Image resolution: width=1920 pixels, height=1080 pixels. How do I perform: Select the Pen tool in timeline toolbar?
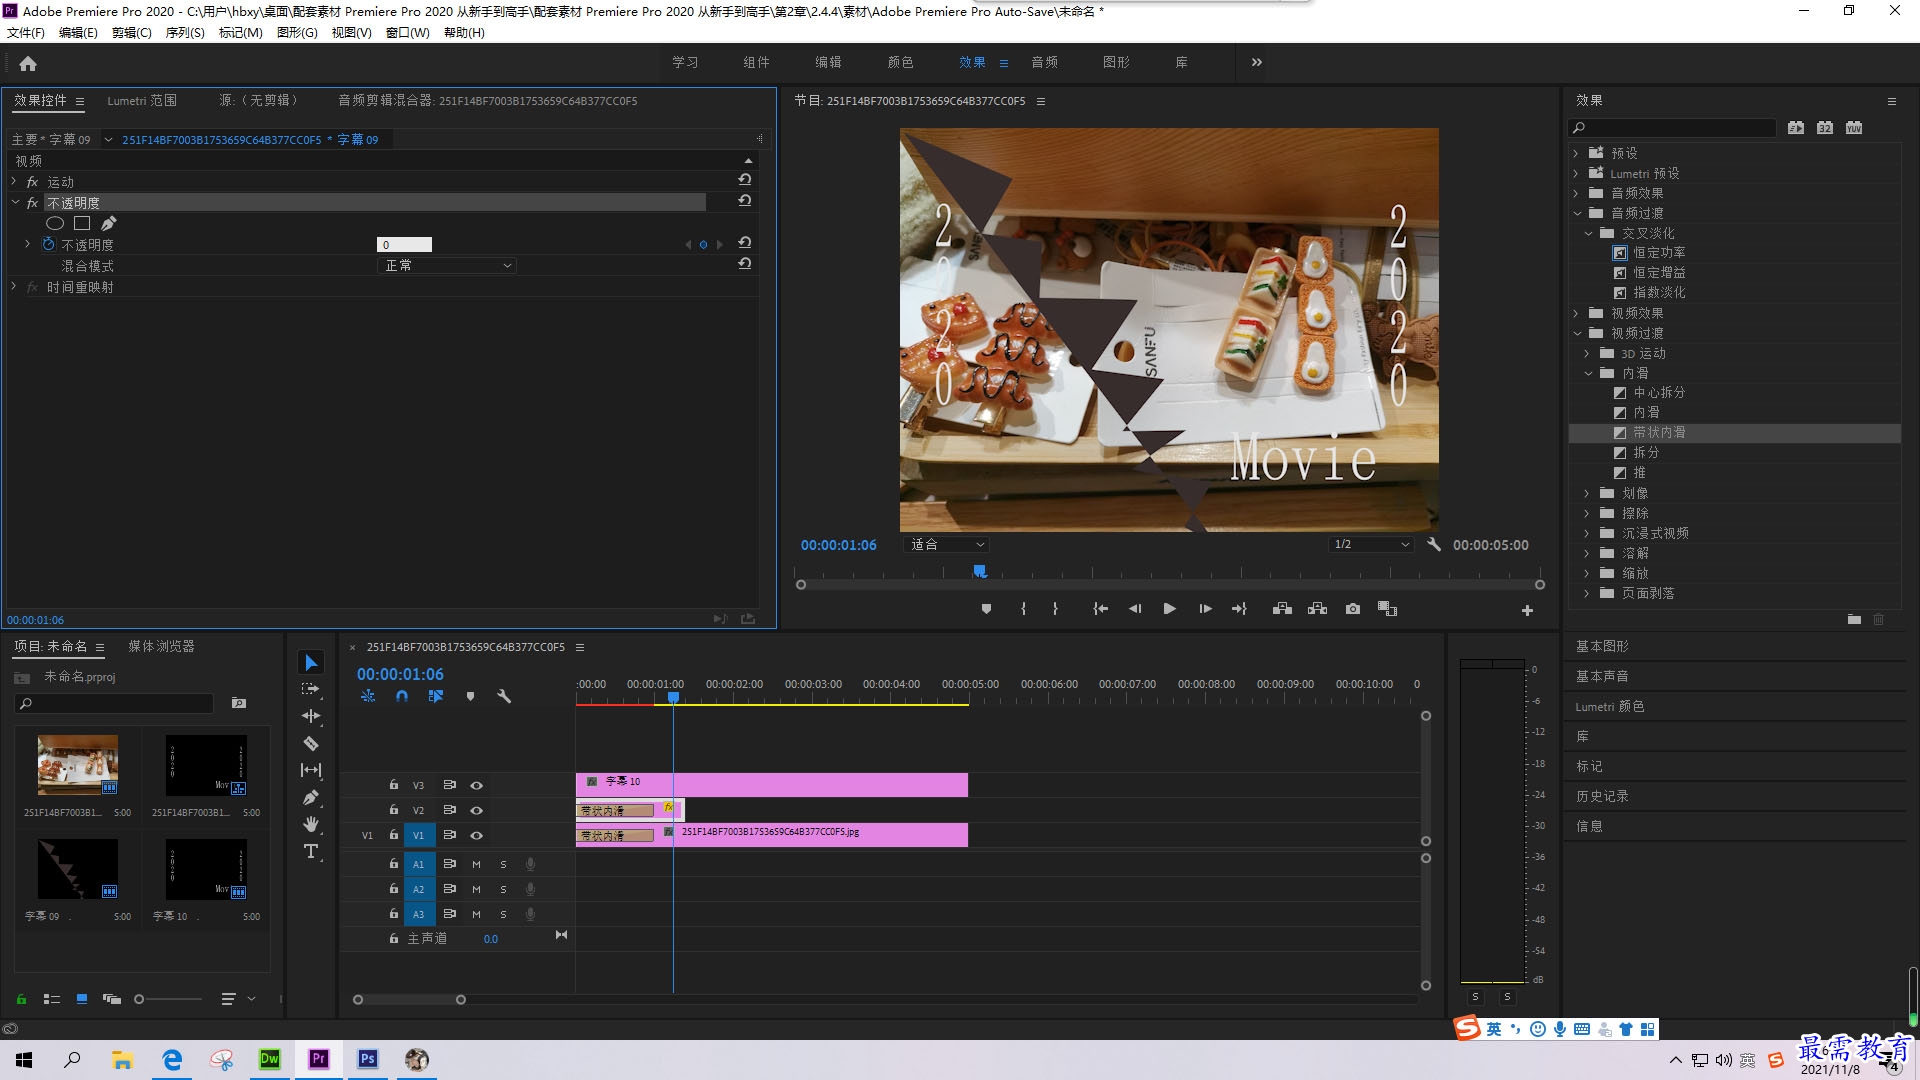[311, 797]
